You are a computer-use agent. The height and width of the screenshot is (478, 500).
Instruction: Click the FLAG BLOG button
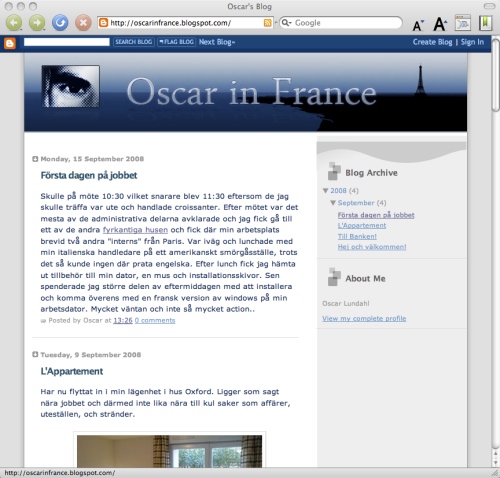coord(176,42)
